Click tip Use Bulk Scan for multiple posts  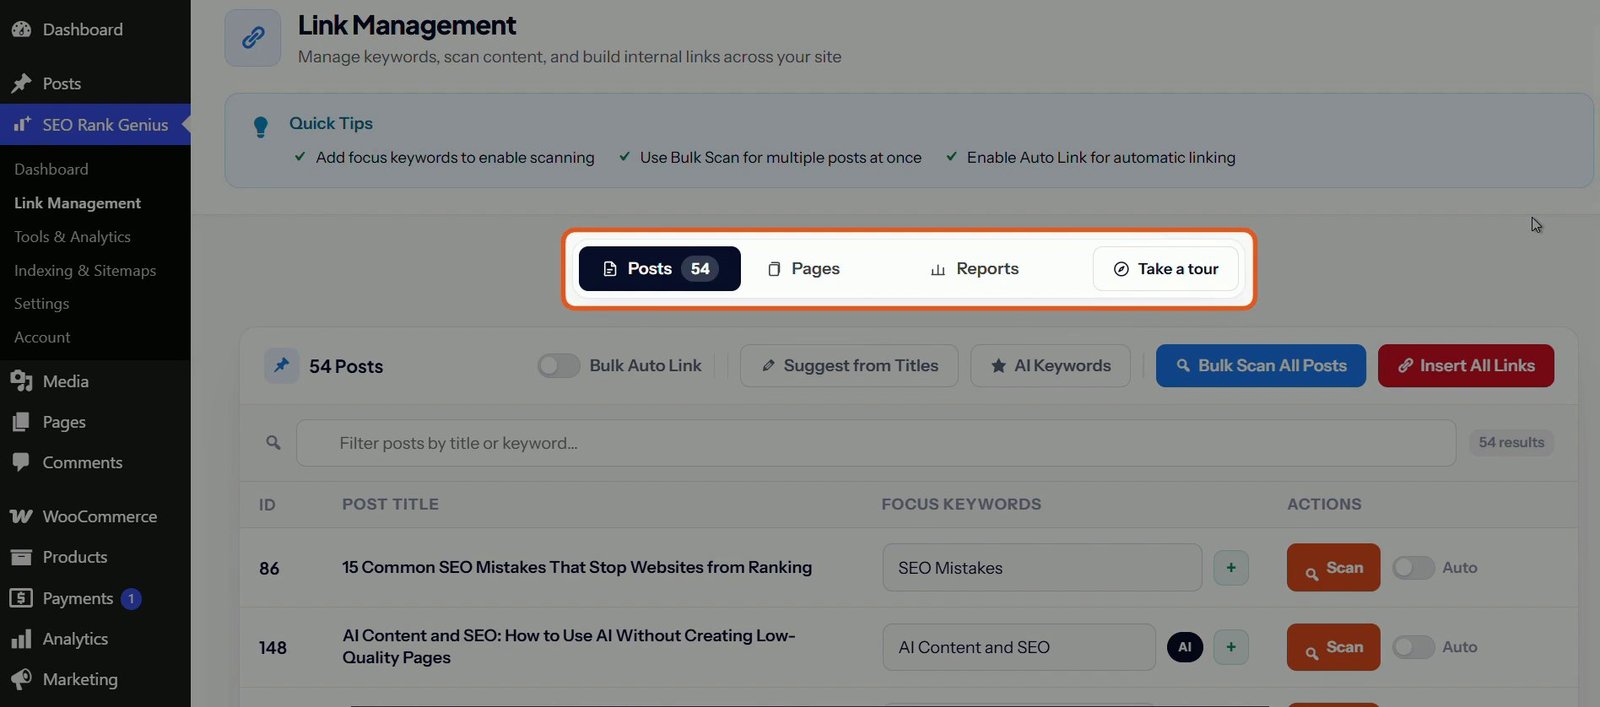coord(781,157)
